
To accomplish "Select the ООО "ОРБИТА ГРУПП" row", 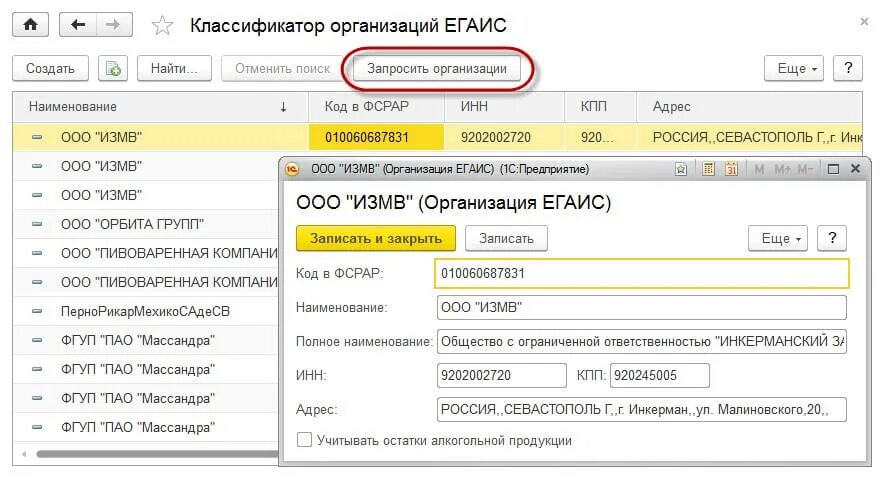I will click(x=146, y=224).
